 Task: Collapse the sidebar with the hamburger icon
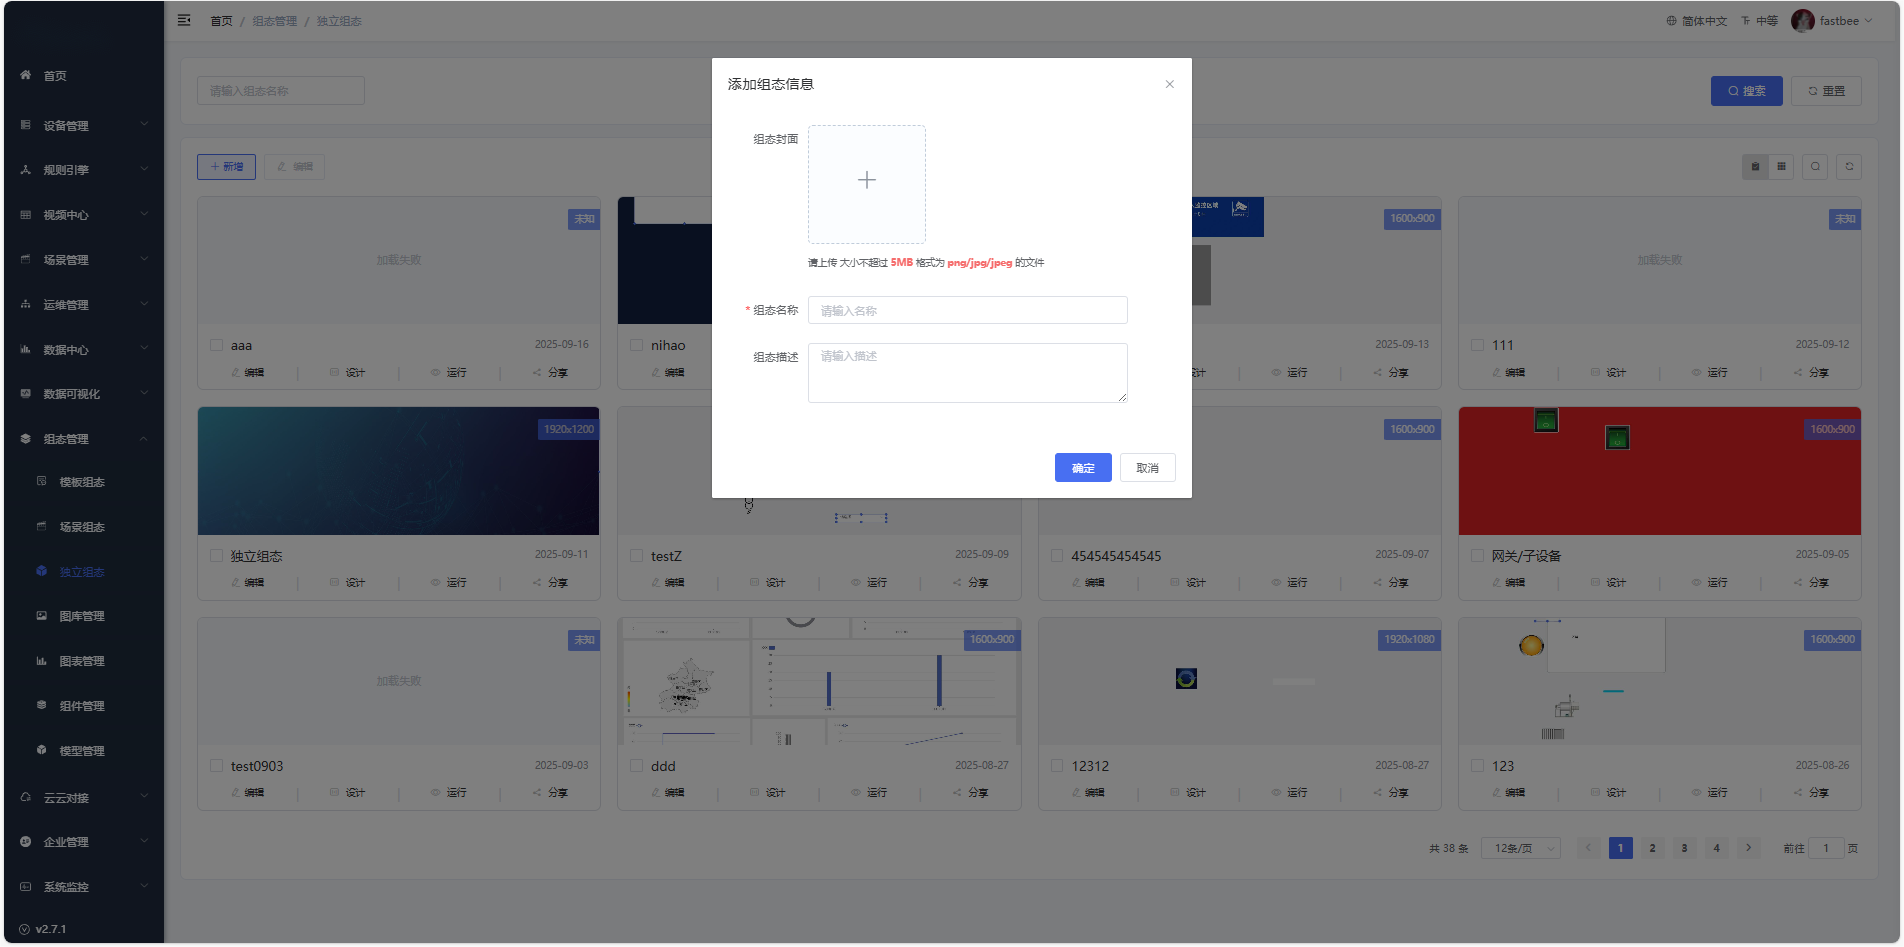coord(184,20)
